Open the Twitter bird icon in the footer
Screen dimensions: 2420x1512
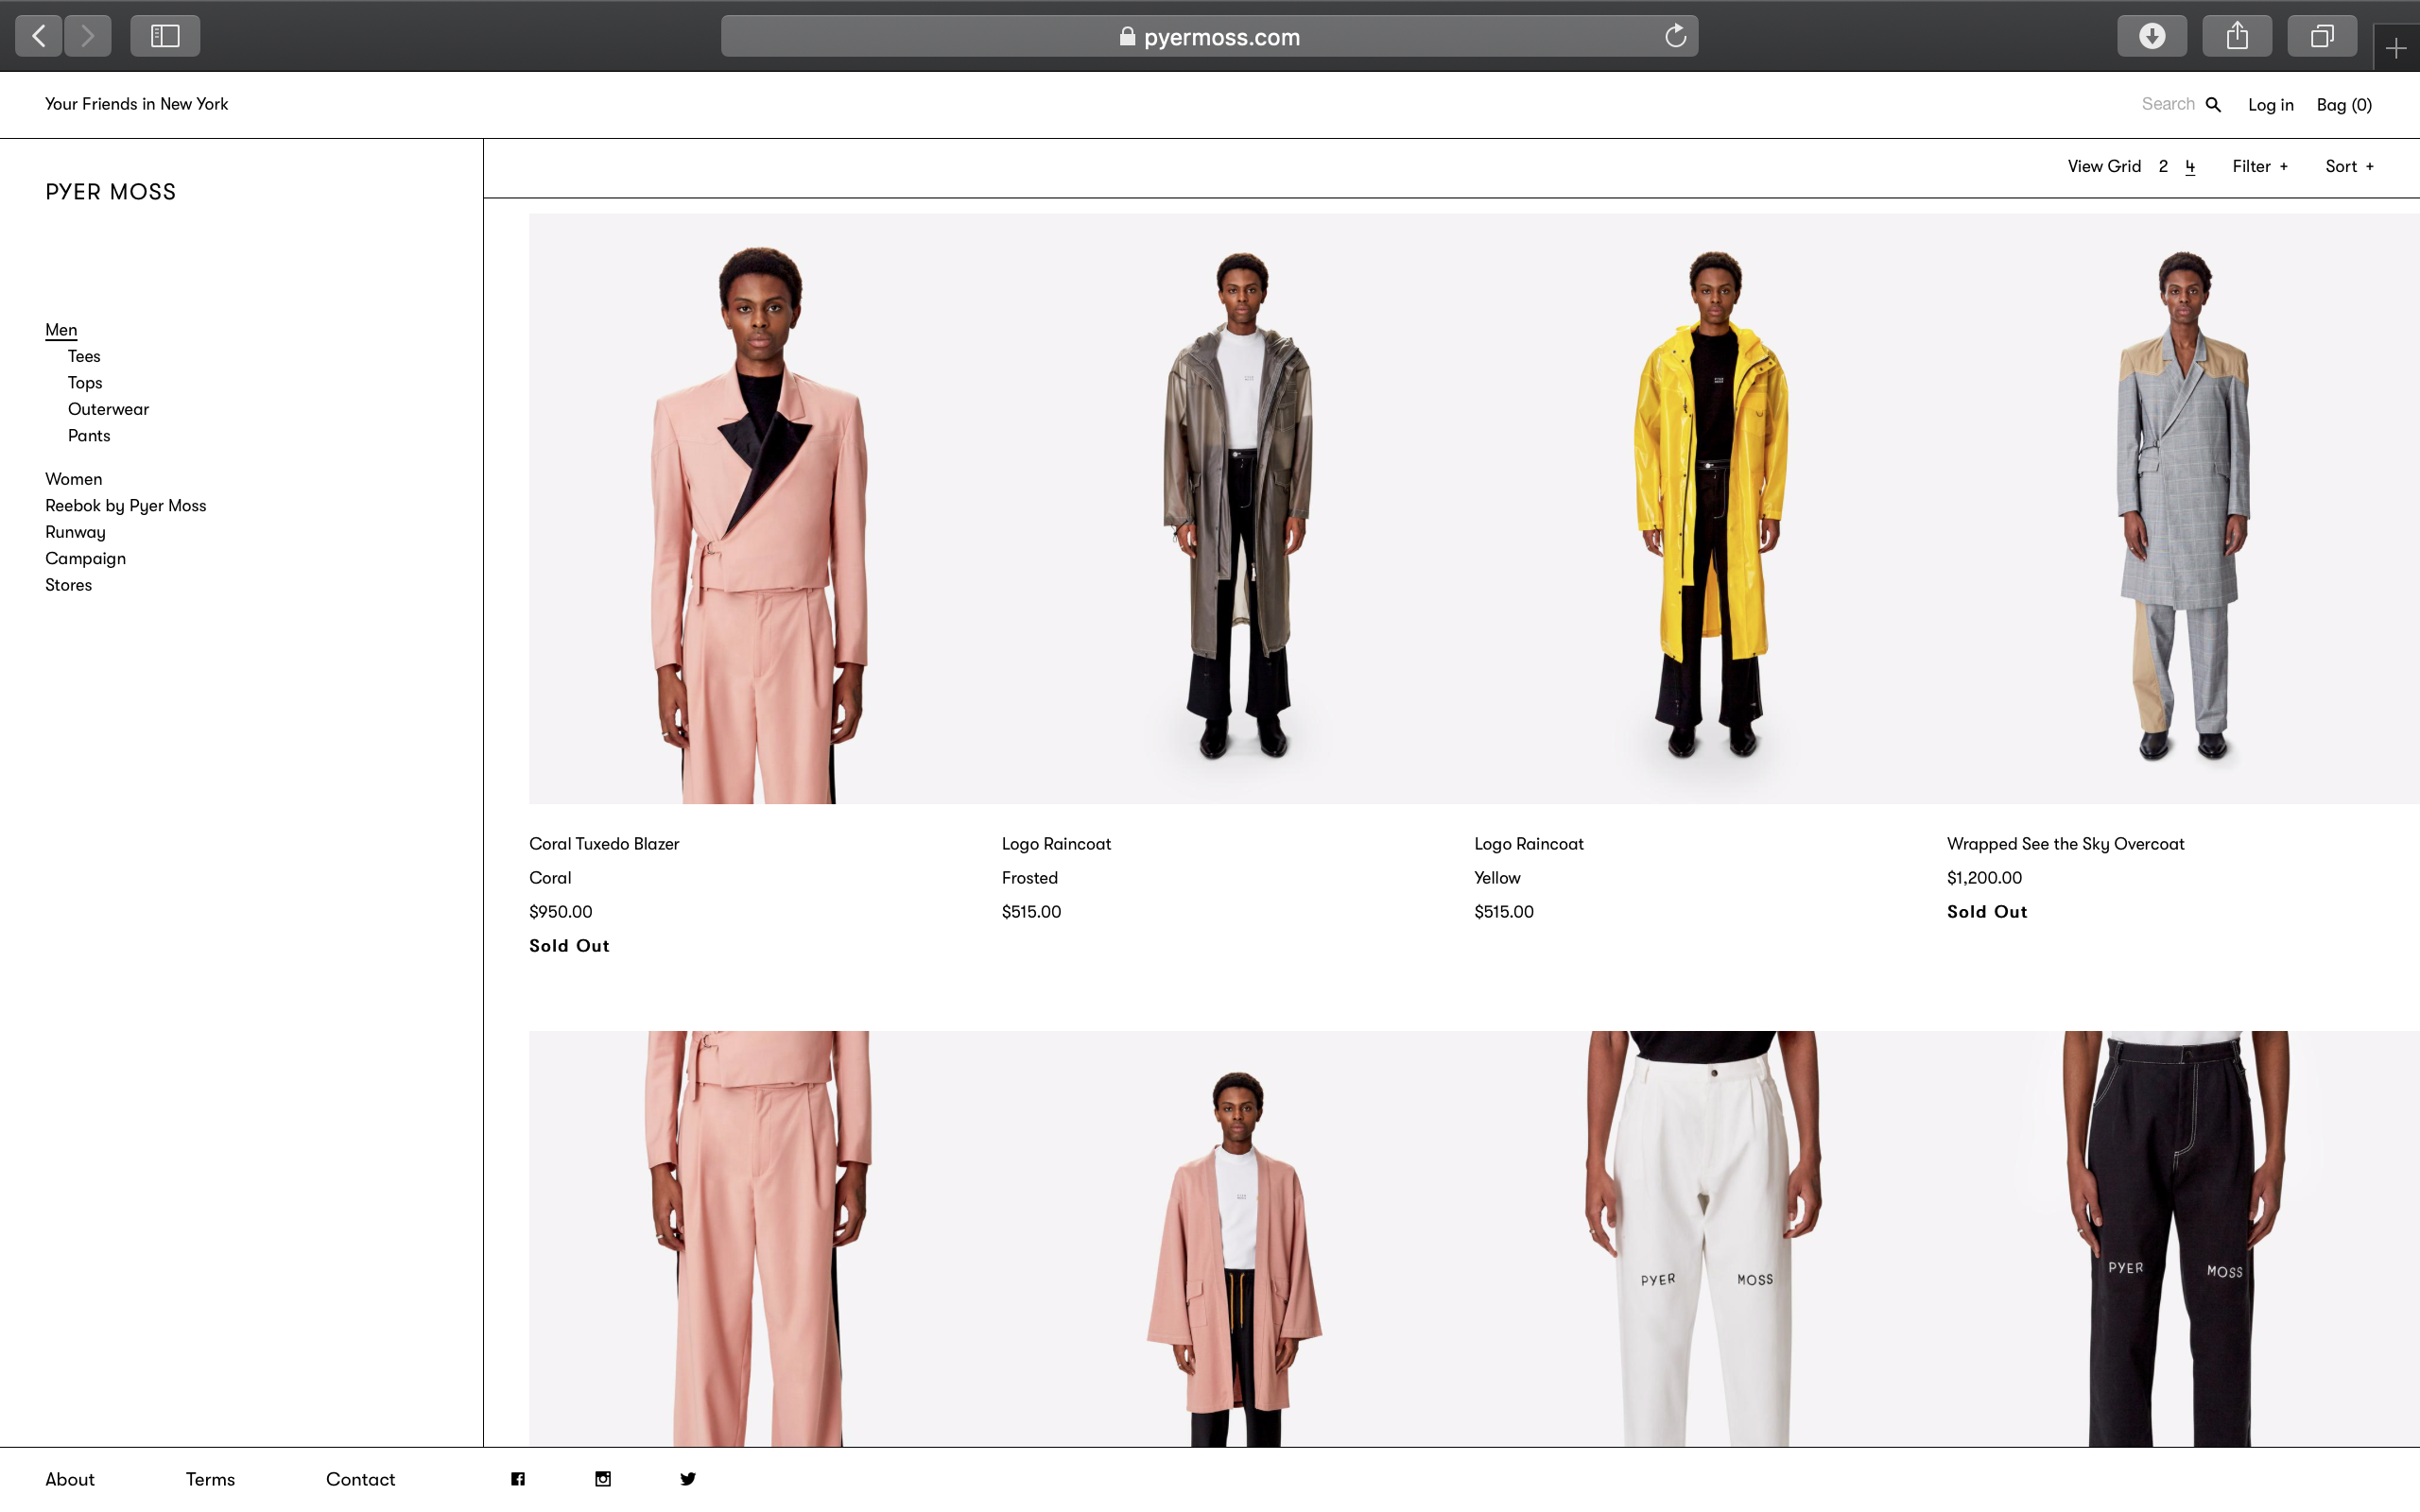688,1479
